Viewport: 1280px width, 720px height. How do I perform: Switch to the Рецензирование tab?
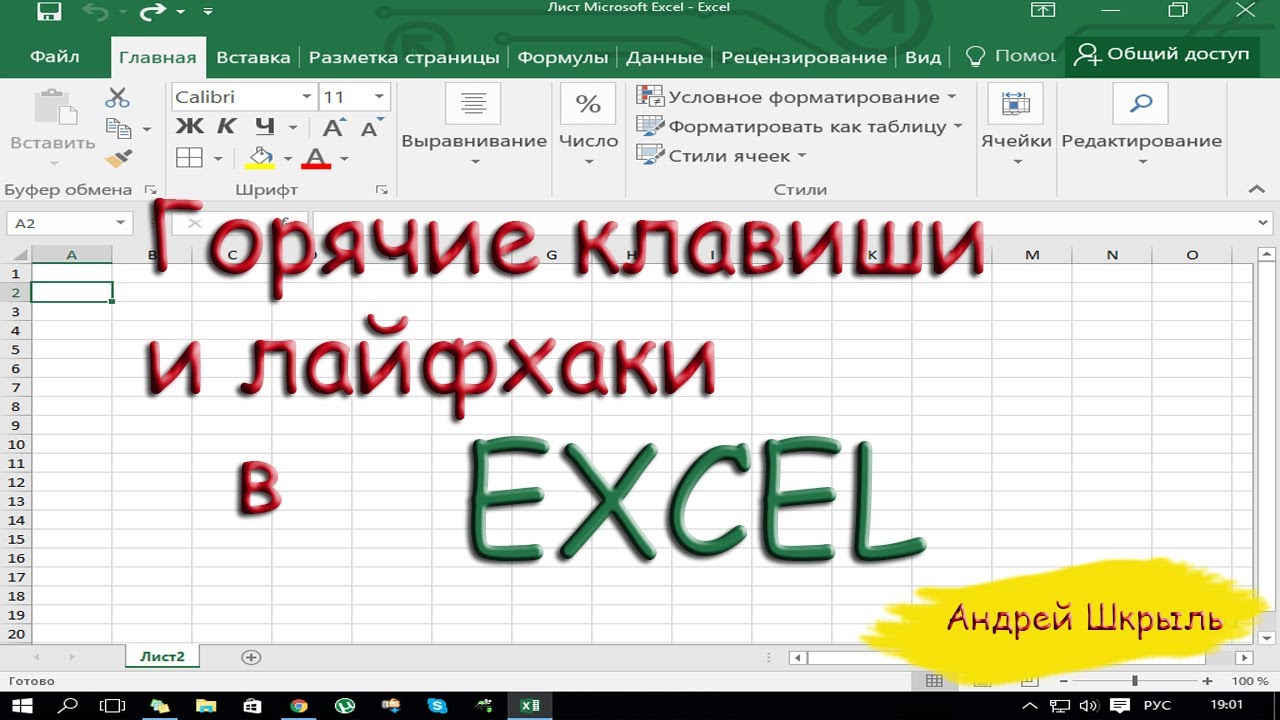click(x=804, y=57)
